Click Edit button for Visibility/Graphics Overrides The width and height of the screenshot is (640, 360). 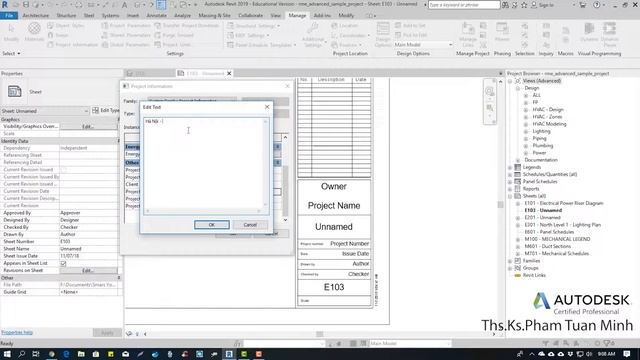pyautogui.click(x=88, y=127)
